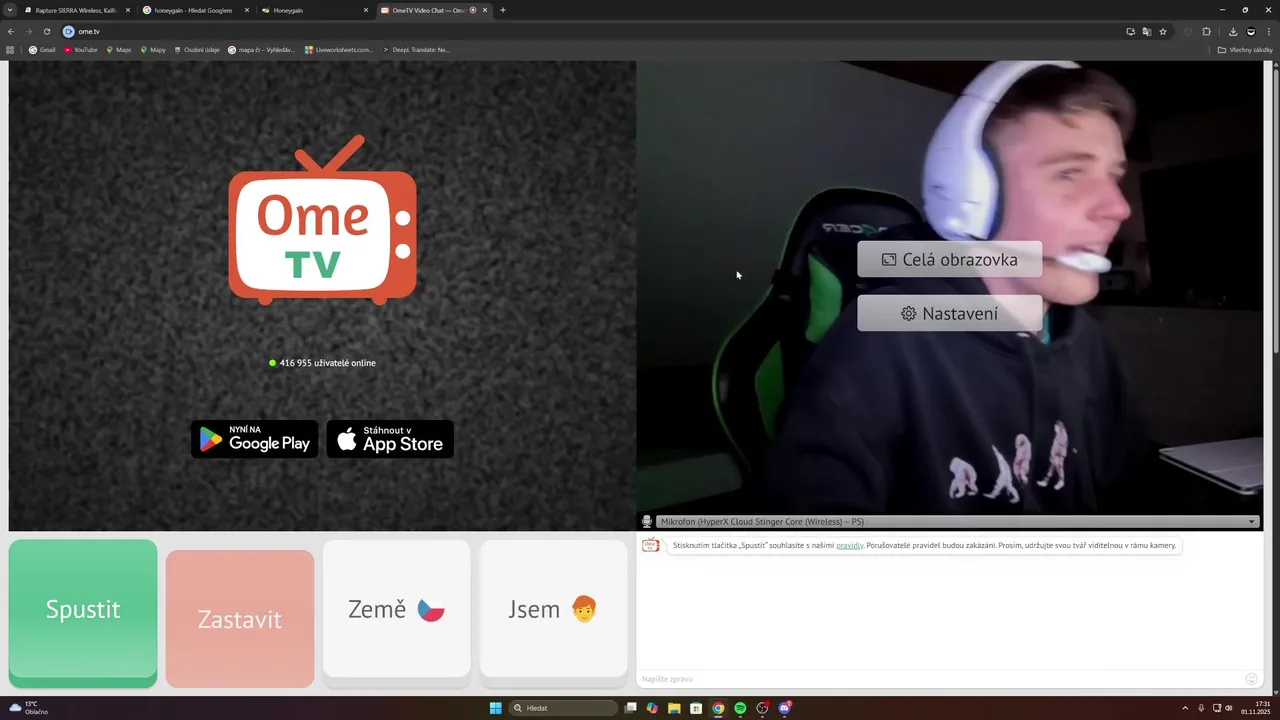Open Spotify from the taskbar
The image size is (1280, 720).
740,708
